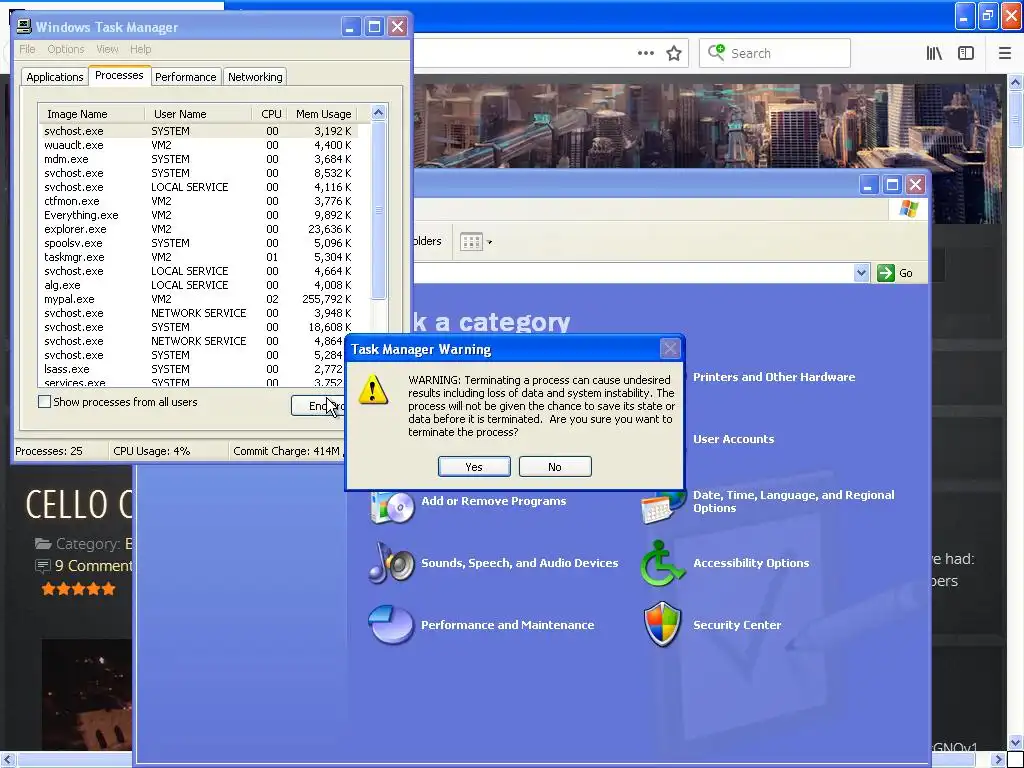Click the warning triangle icon in dialog

(373, 389)
